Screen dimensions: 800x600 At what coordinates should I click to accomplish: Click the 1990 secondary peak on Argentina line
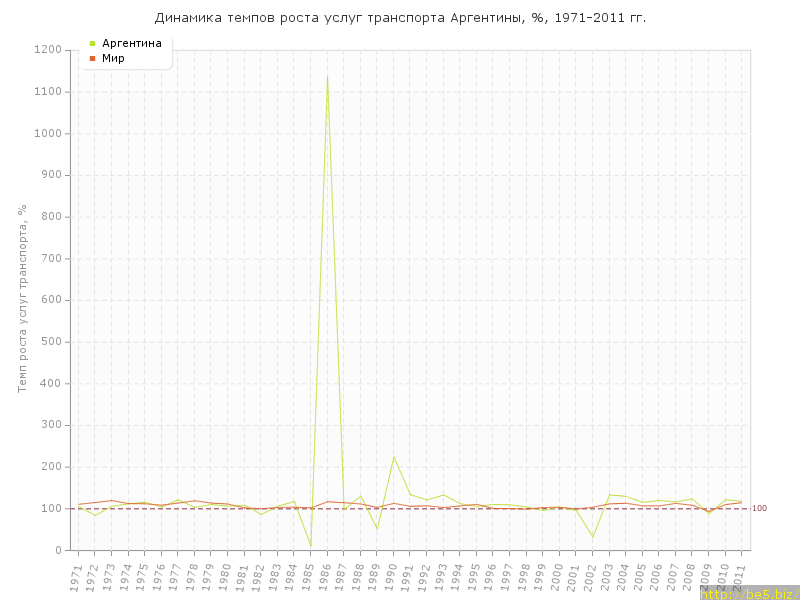tap(393, 457)
